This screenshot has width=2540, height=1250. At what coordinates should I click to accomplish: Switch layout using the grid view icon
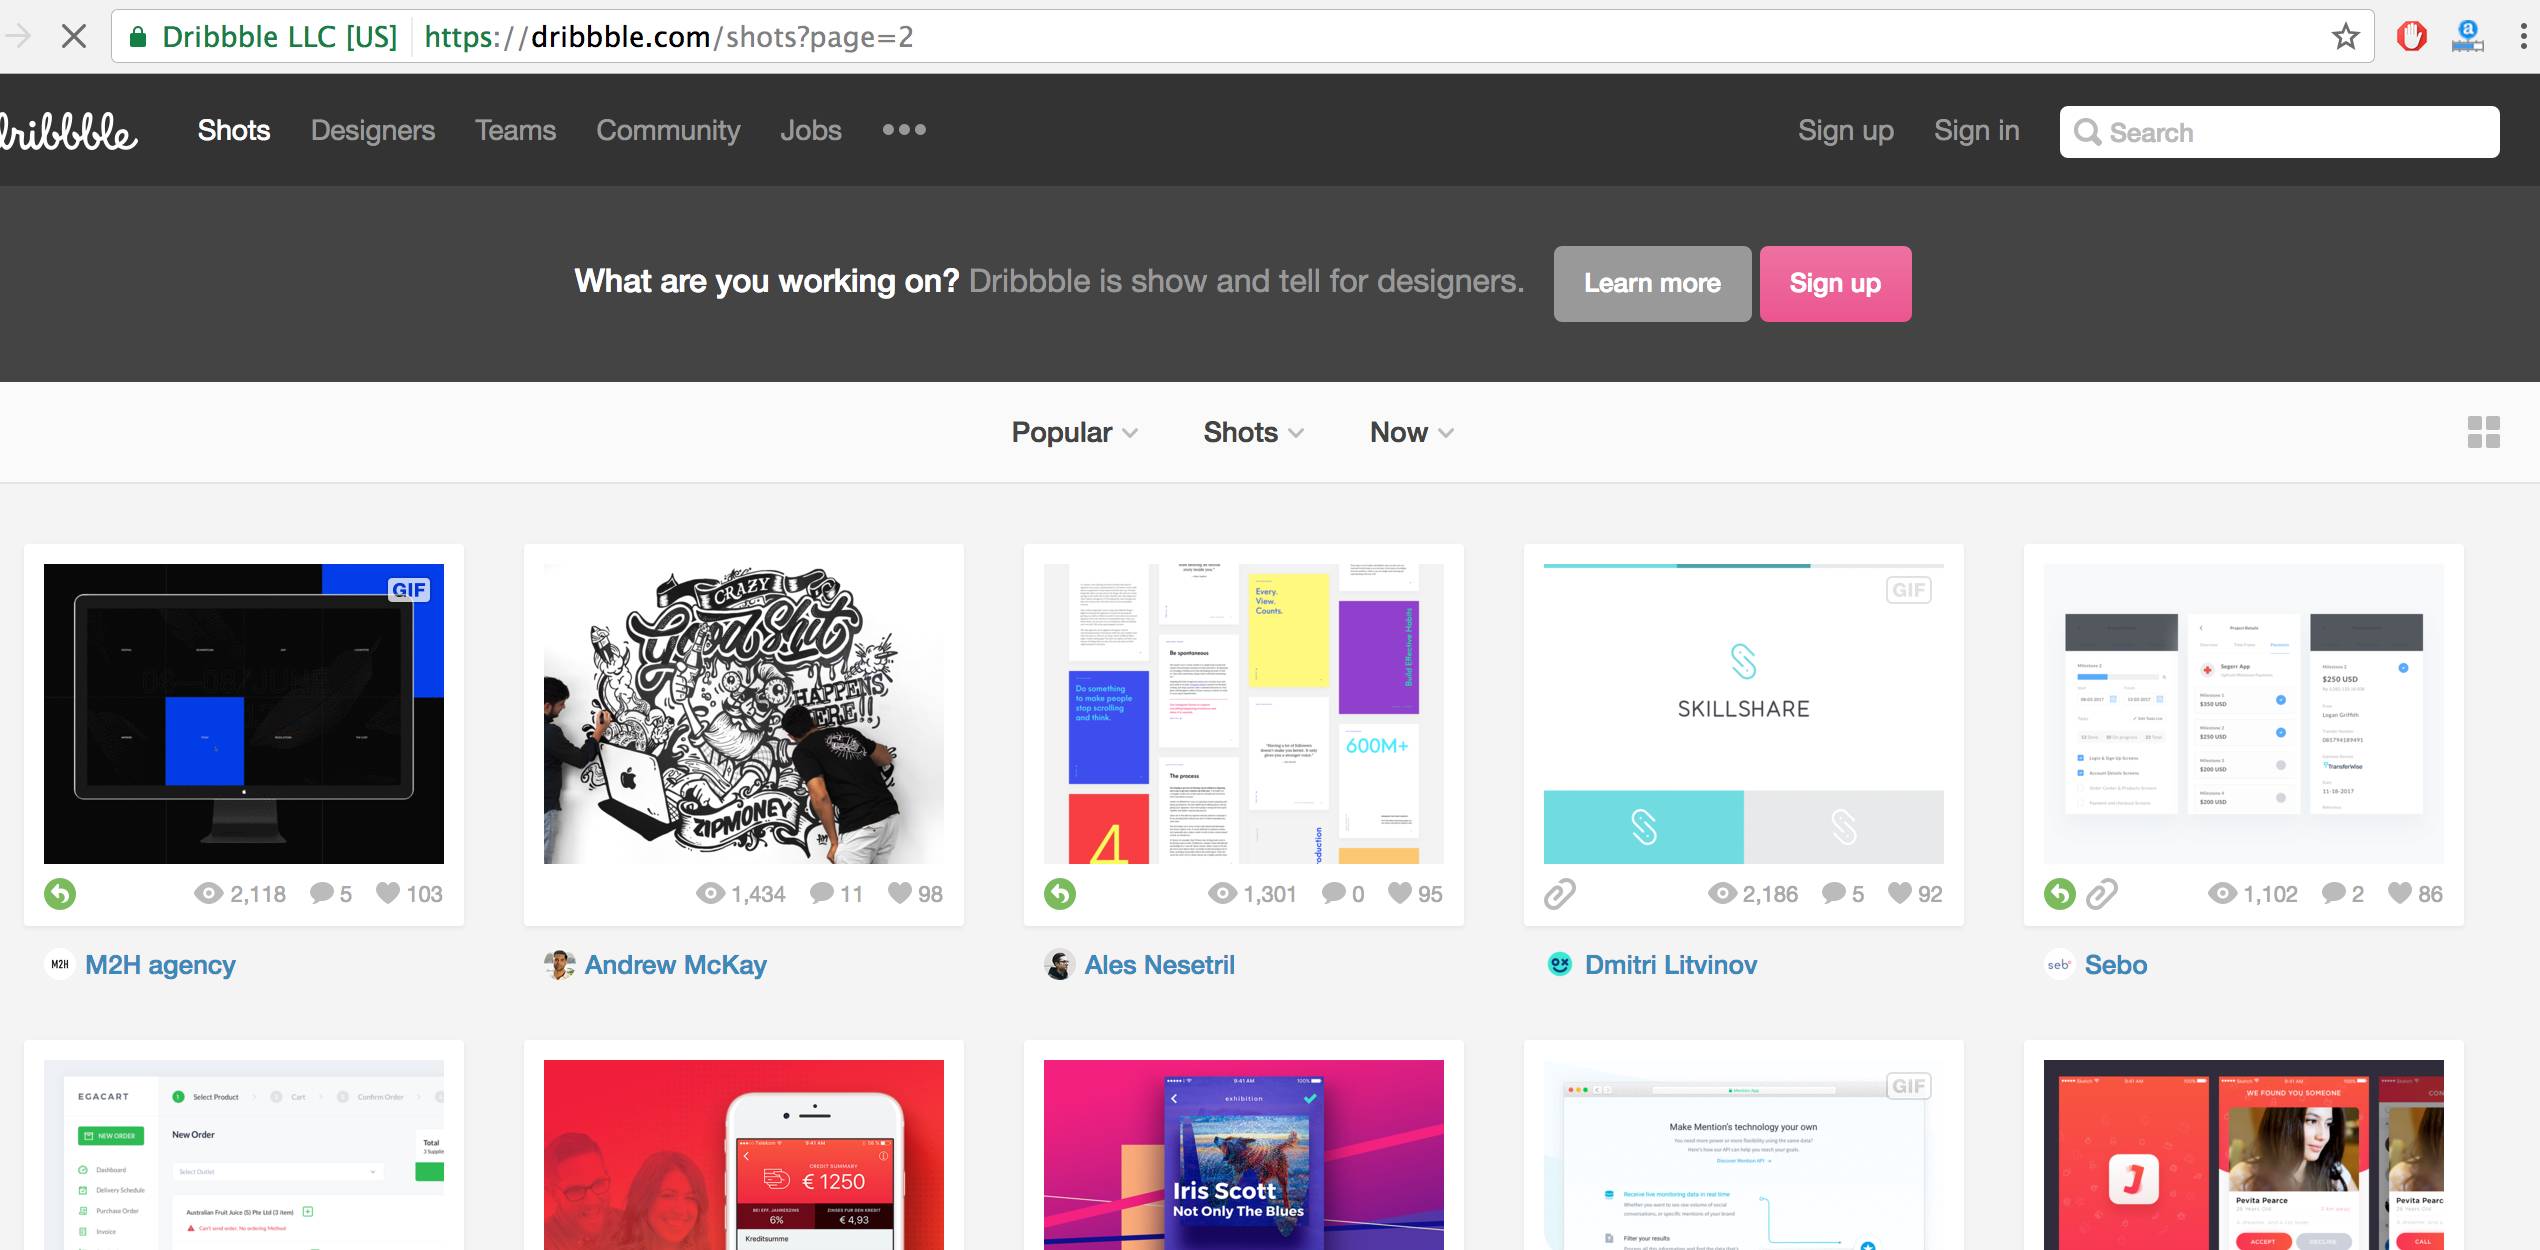pos(2483,432)
